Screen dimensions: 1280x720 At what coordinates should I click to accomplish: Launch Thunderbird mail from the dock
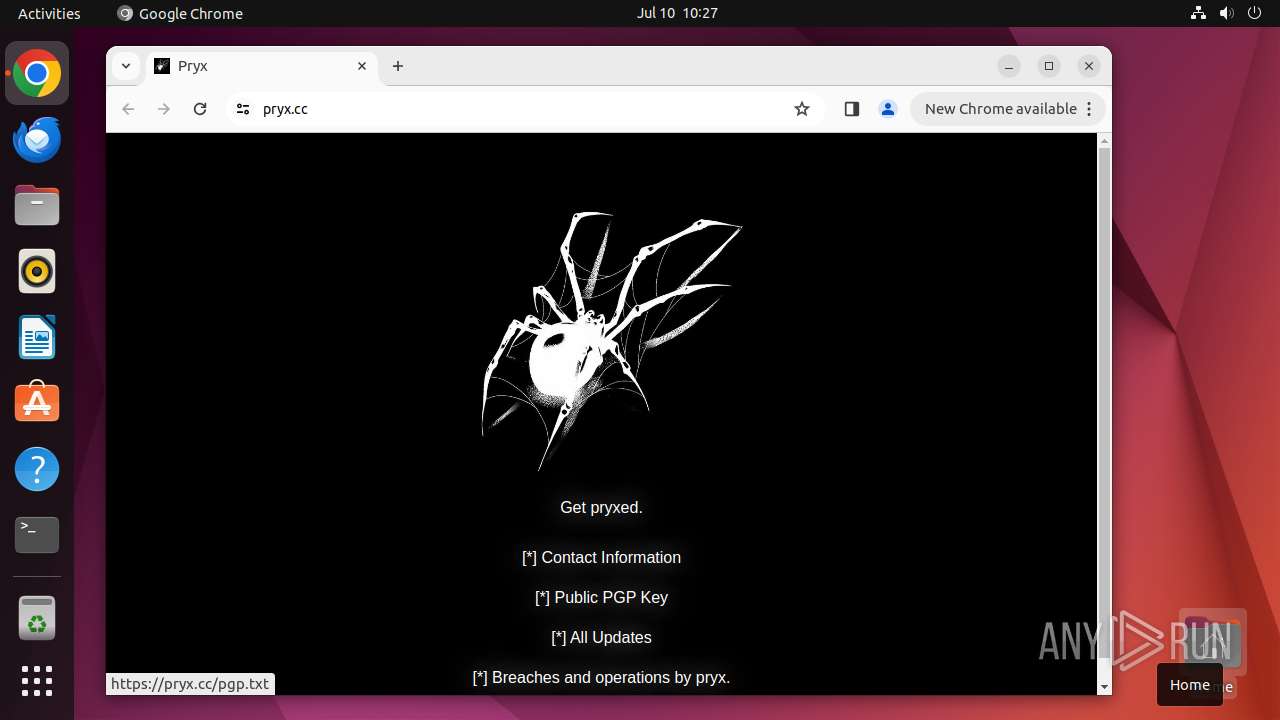37,139
